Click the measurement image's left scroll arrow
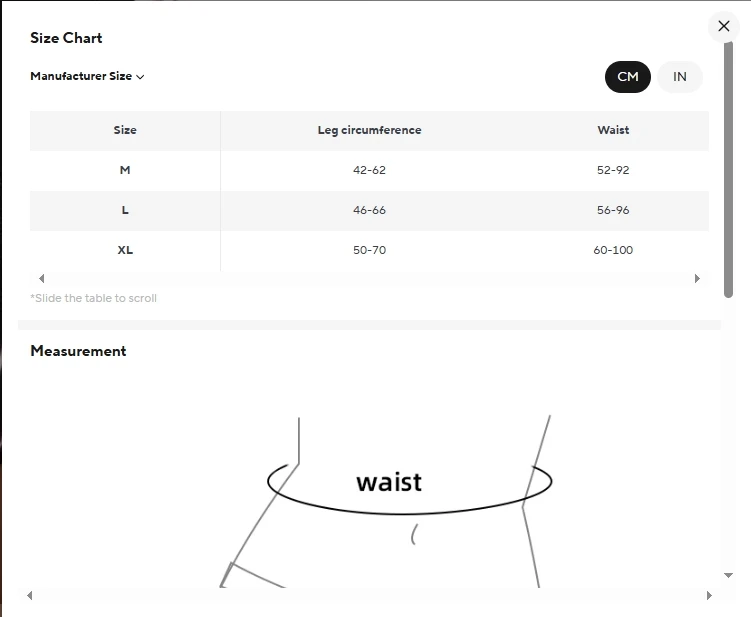751x617 pixels. [29, 596]
